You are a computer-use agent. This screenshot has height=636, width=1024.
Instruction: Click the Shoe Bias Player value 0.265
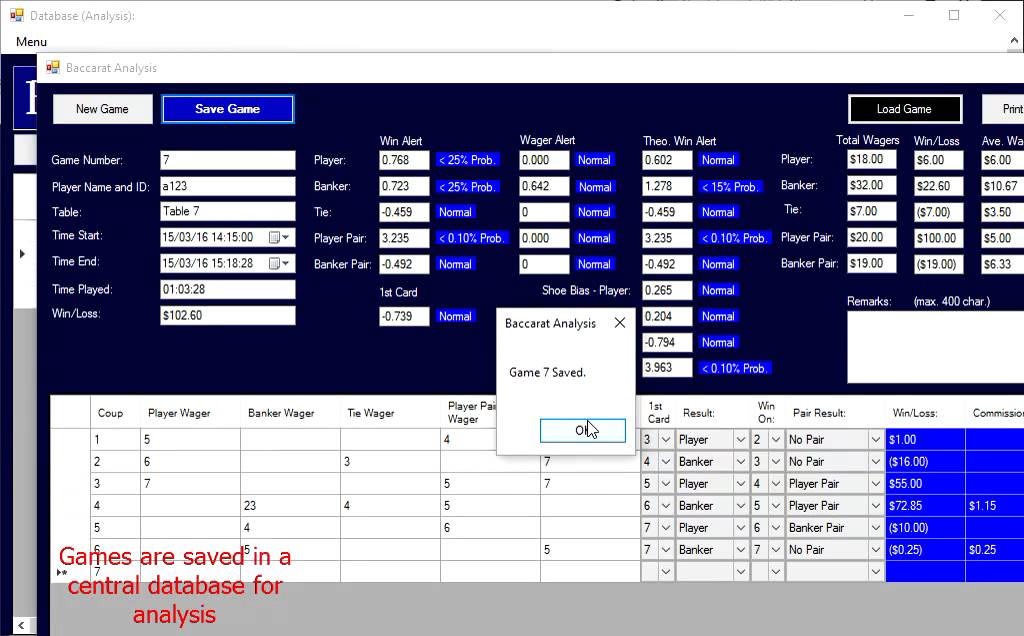pos(667,290)
